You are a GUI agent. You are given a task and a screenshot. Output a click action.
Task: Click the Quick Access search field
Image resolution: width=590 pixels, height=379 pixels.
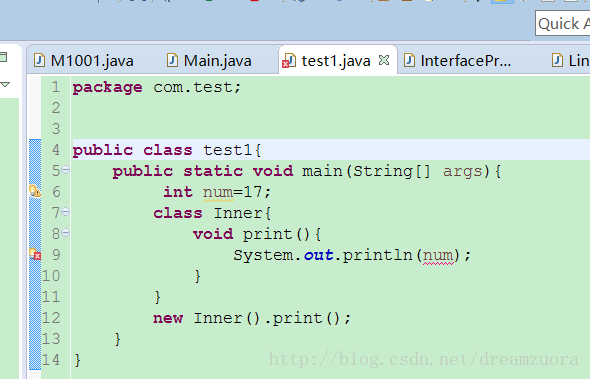[x=563, y=24]
